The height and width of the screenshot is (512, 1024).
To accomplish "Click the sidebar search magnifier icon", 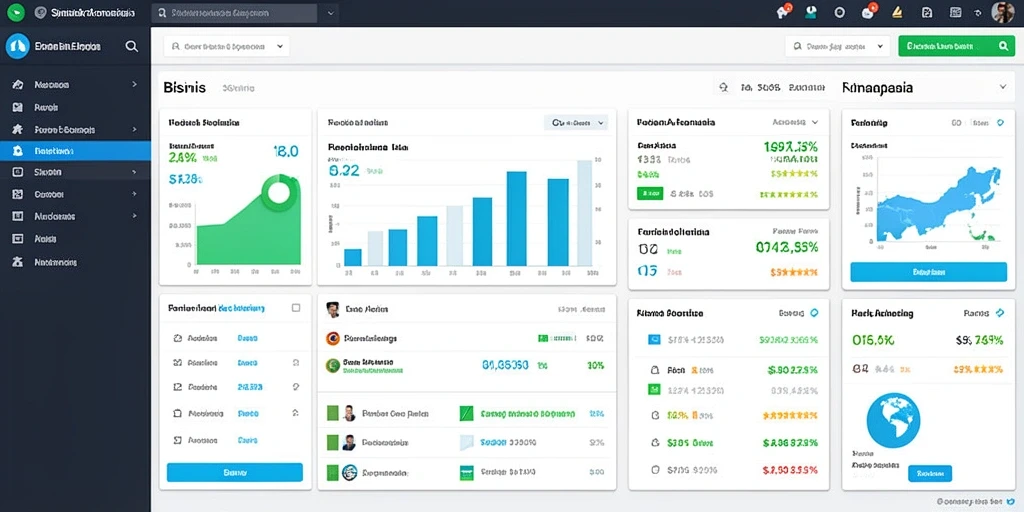I will click(132, 46).
